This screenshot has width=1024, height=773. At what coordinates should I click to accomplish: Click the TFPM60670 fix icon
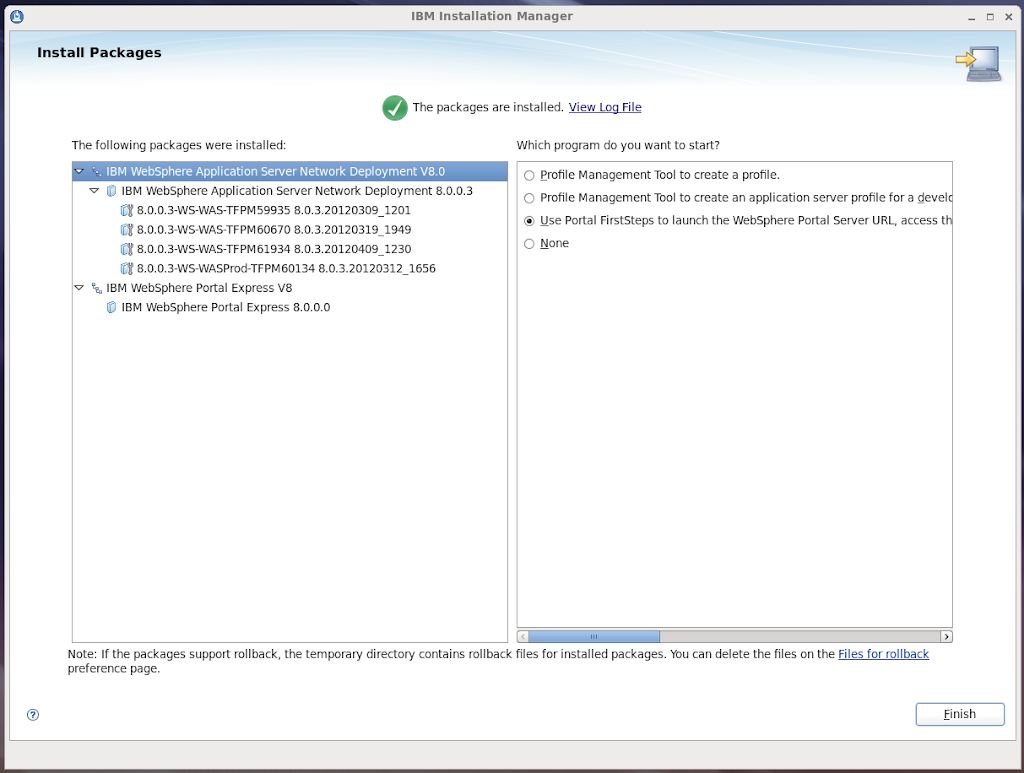[x=126, y=230]
